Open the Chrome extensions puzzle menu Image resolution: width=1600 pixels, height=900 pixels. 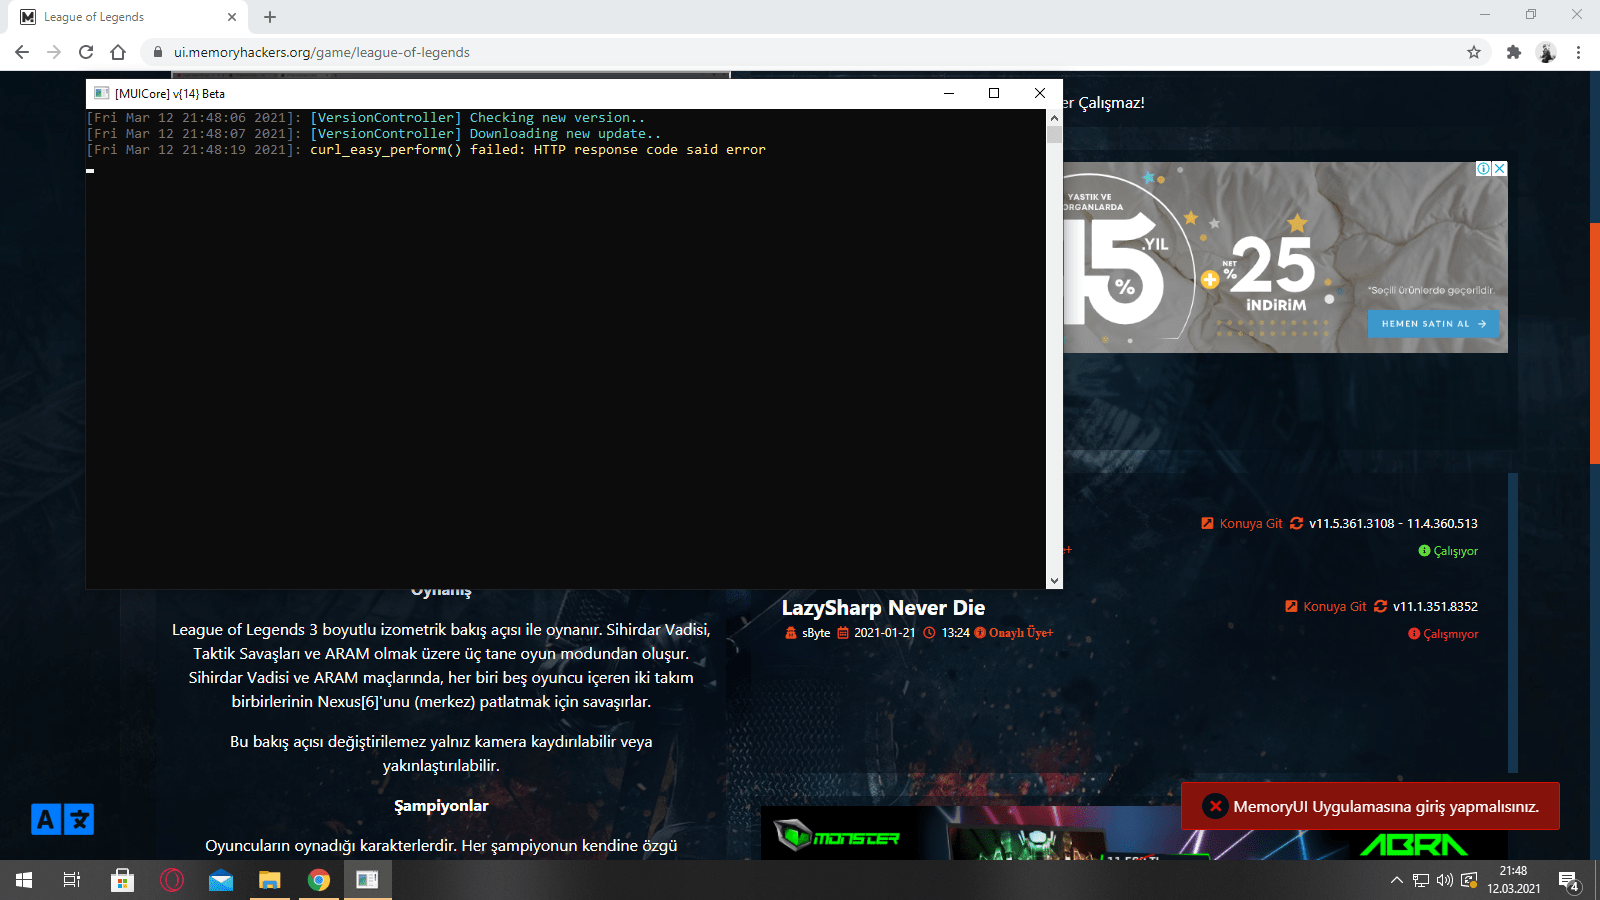pyautogui.click(x=1514, y=52)
